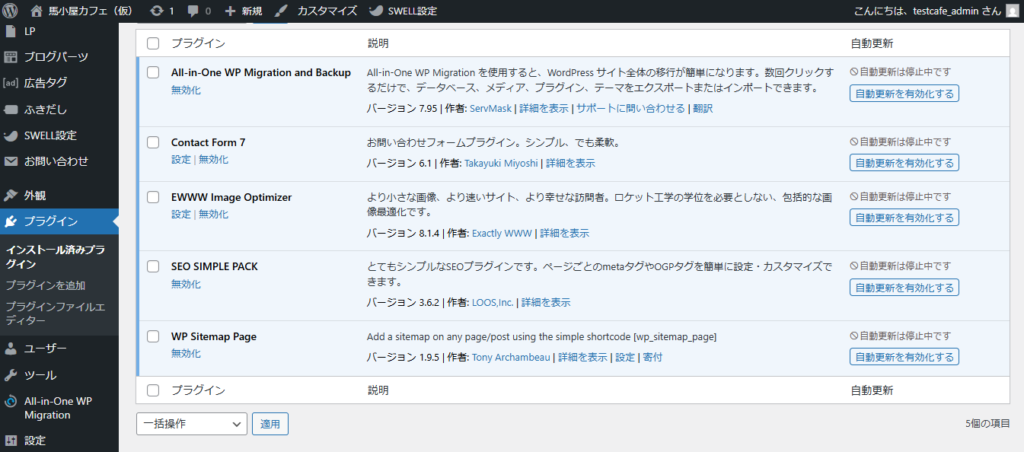Click the ブログパーツ grid icon
Screen dimensions: 1024x452
[10, 57]
